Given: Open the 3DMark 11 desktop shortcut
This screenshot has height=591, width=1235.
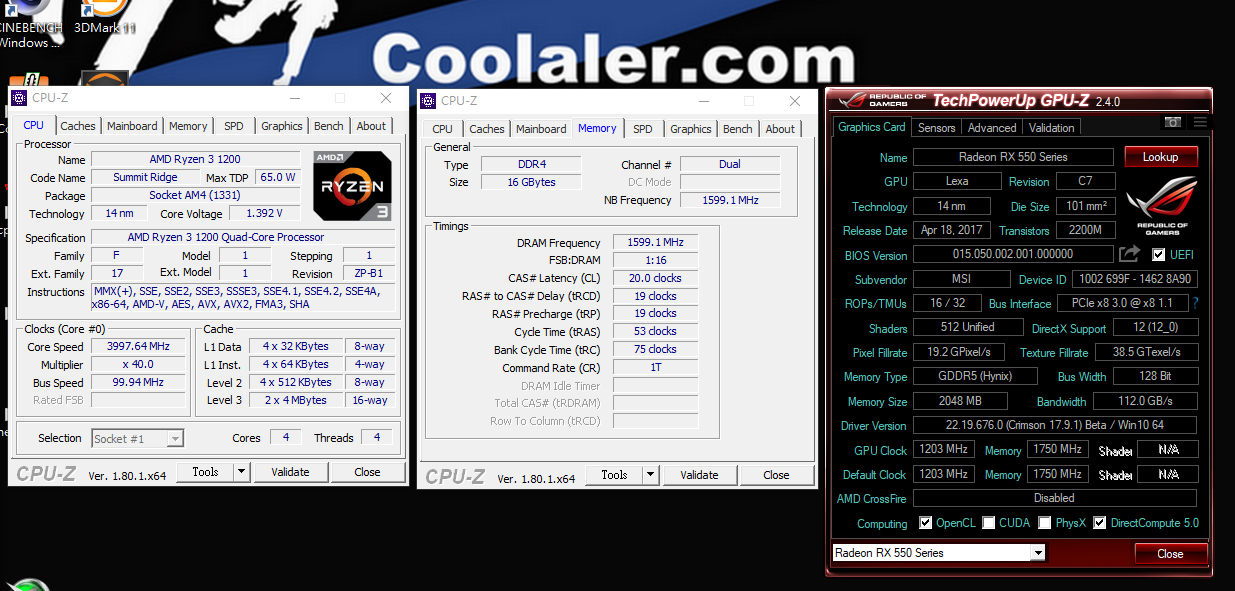Looking at the screenshot, I should [x=105, y=18].
